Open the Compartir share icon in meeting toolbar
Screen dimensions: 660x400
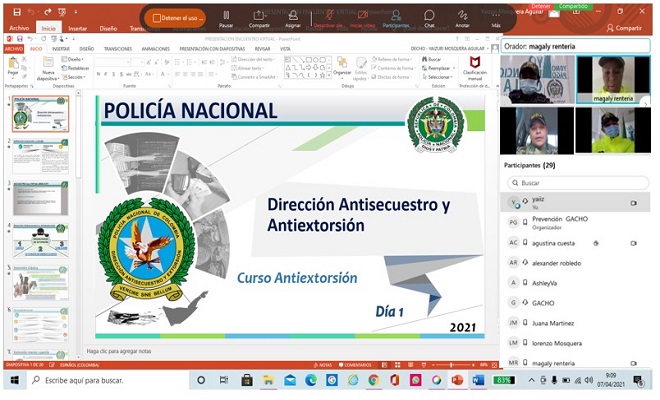258,16
